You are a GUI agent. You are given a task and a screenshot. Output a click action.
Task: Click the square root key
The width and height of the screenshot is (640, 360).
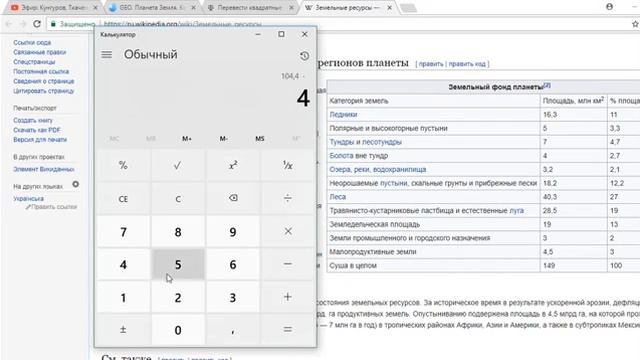178,165
